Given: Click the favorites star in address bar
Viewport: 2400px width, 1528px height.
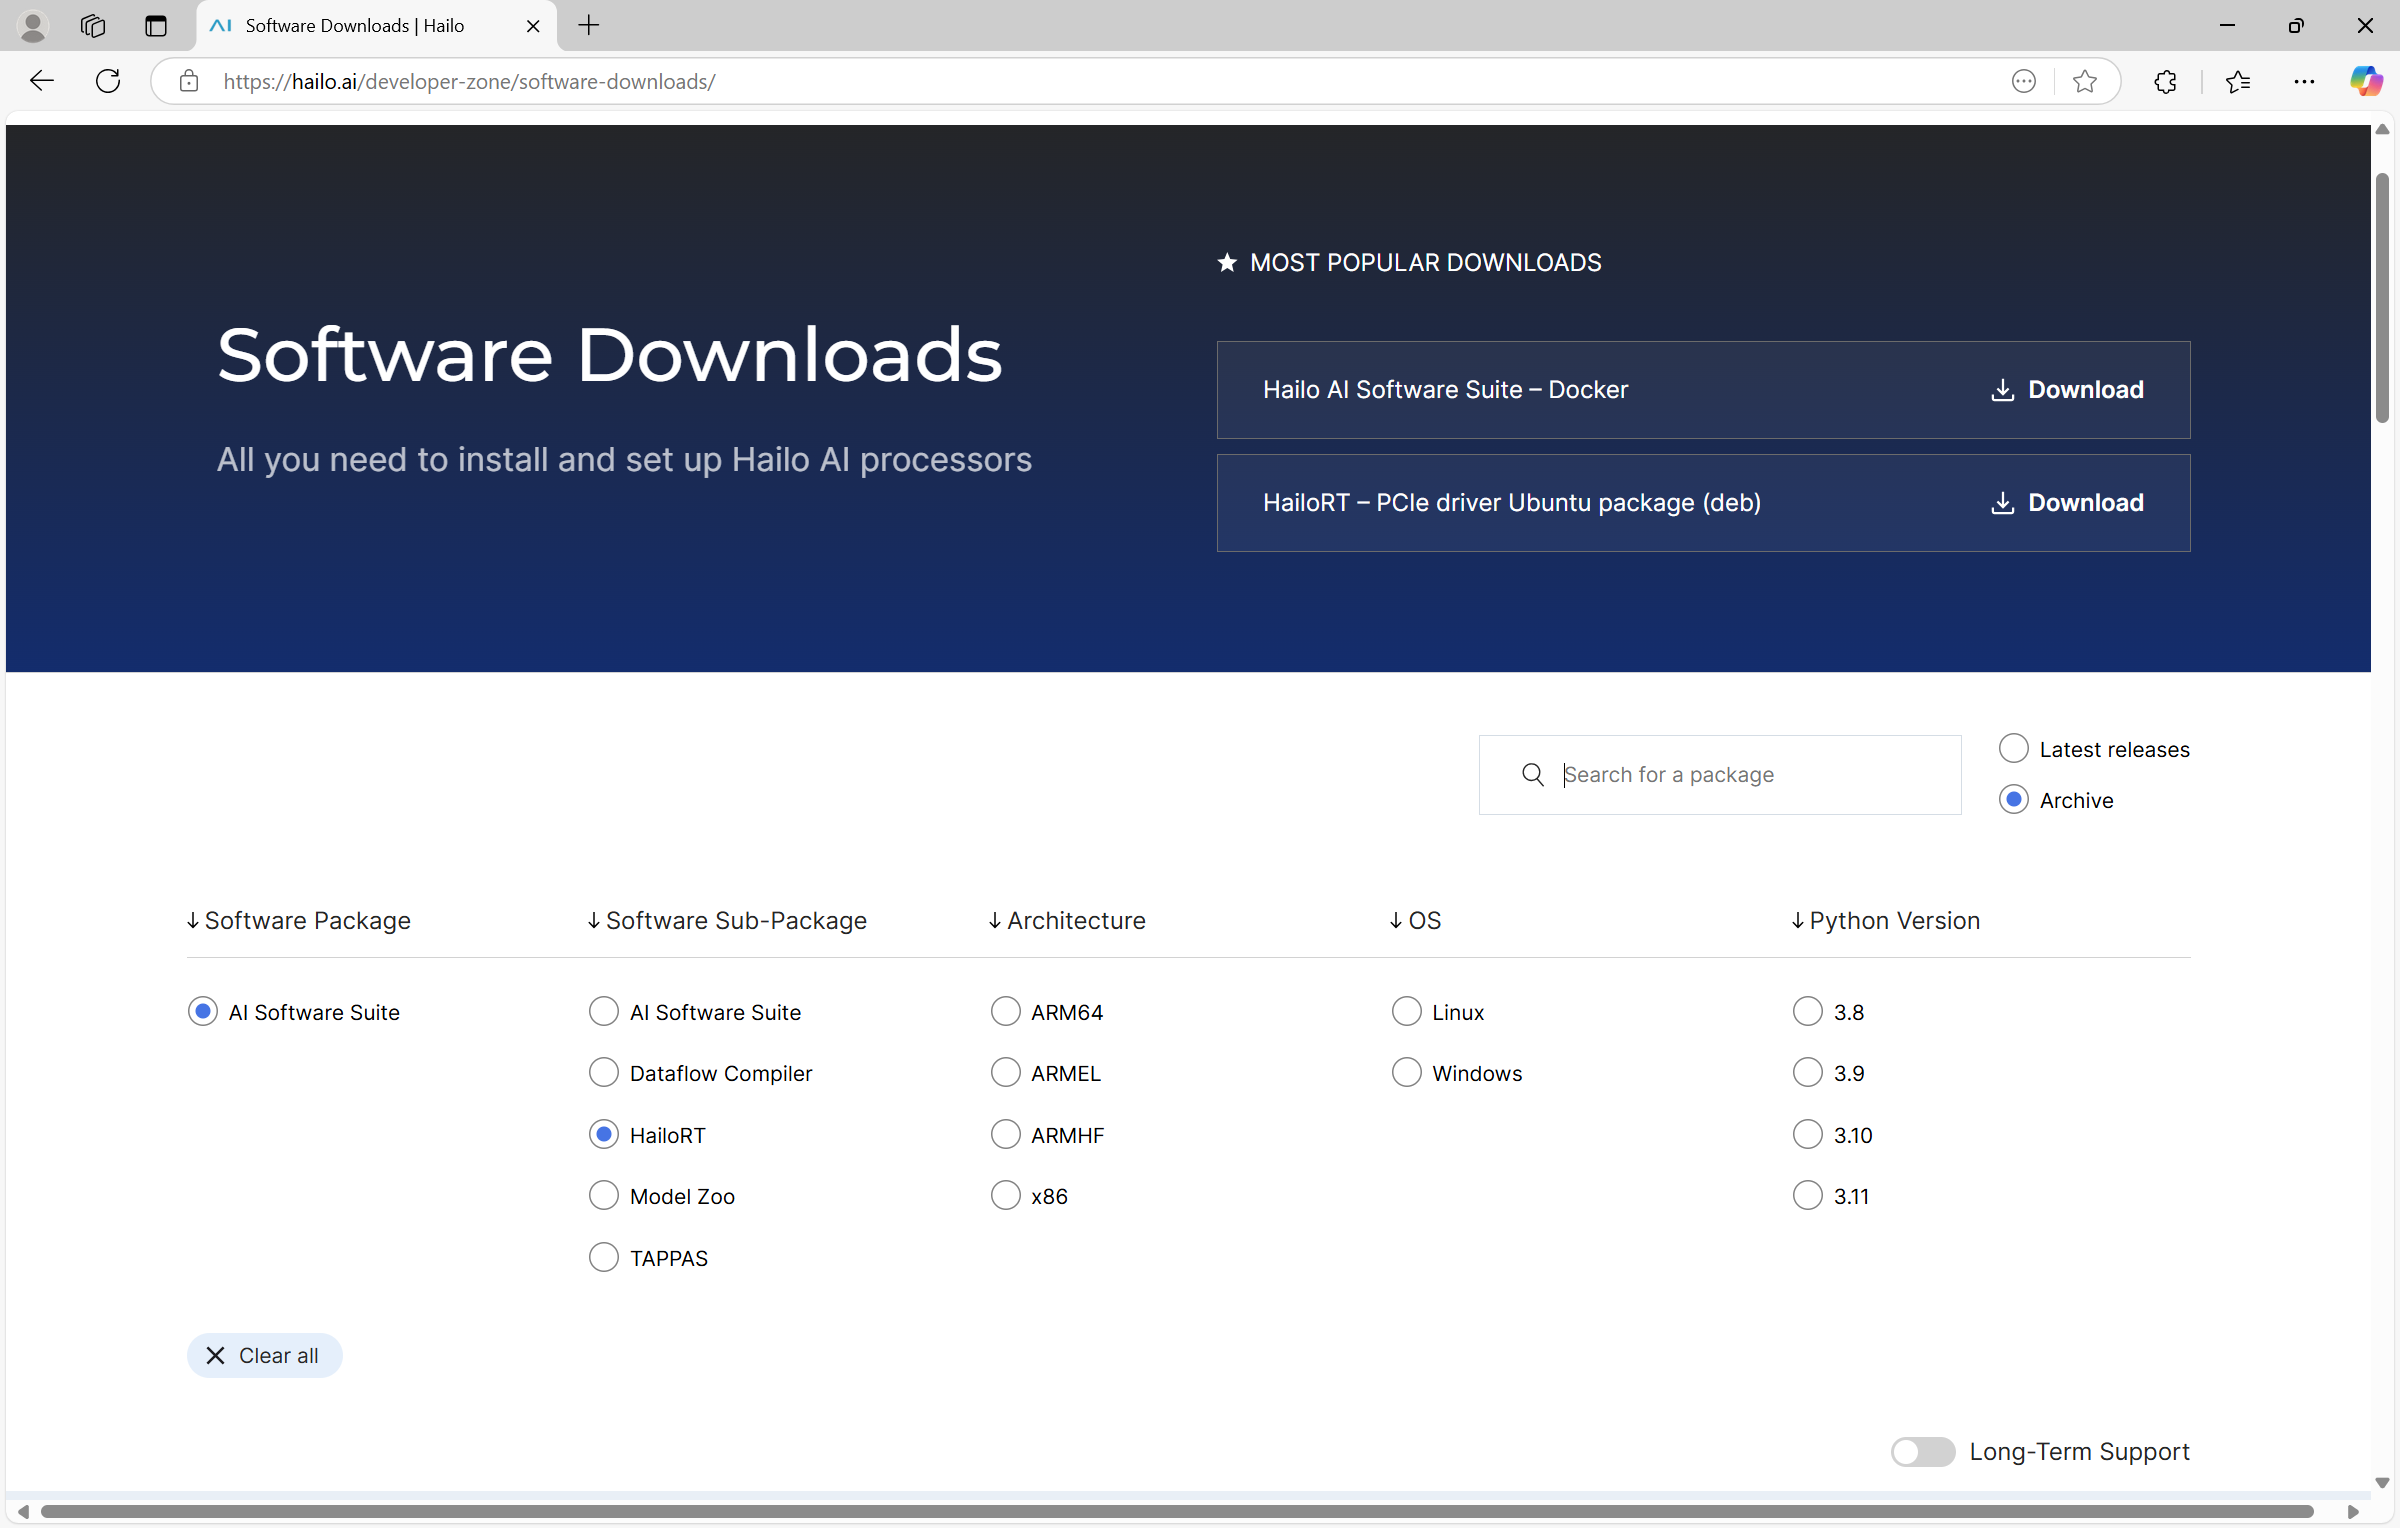Looking at the screenshot, I should tap(2085, 81).
